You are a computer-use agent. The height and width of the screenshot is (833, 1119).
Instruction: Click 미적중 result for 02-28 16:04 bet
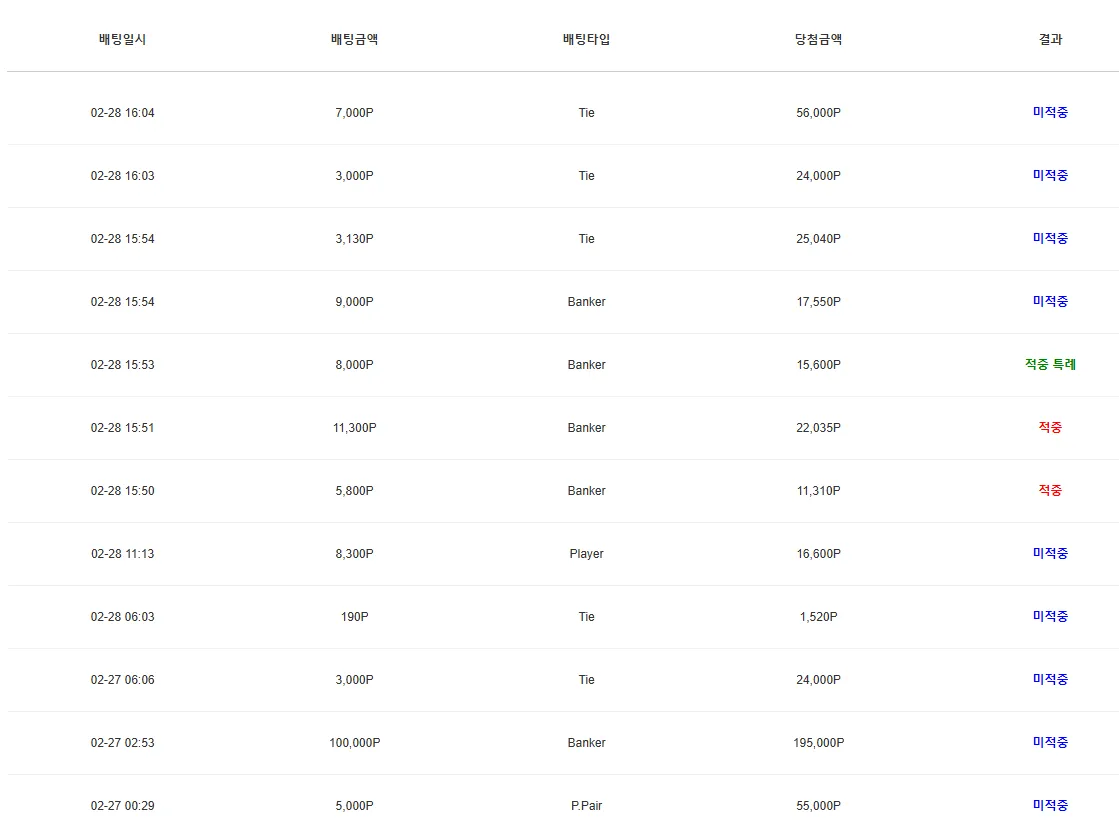pos(1050,112)
